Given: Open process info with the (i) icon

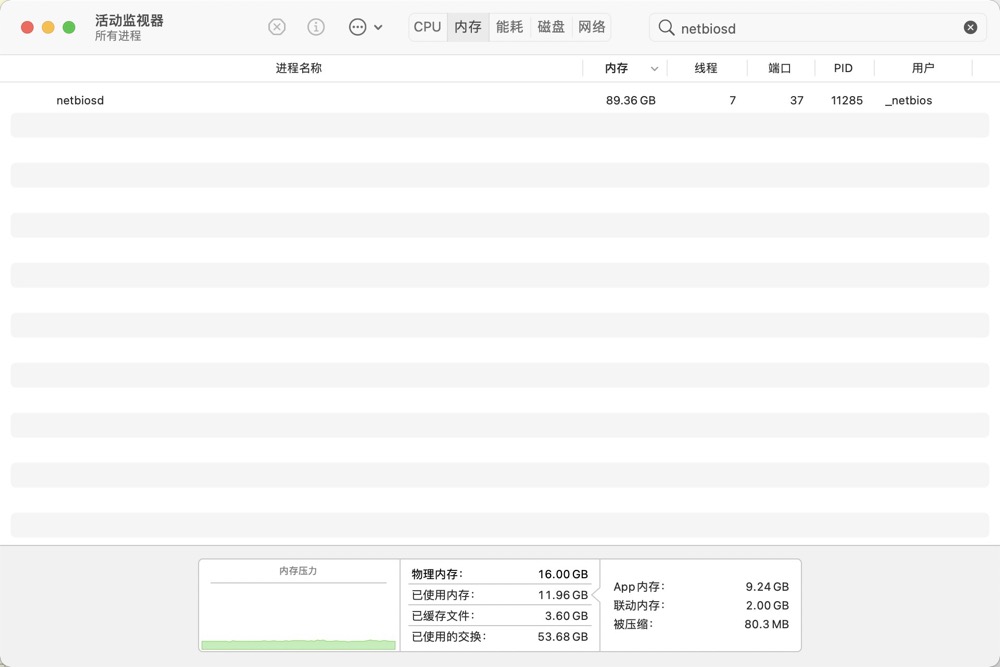Looking at the screenshot, I should (316, 27).
